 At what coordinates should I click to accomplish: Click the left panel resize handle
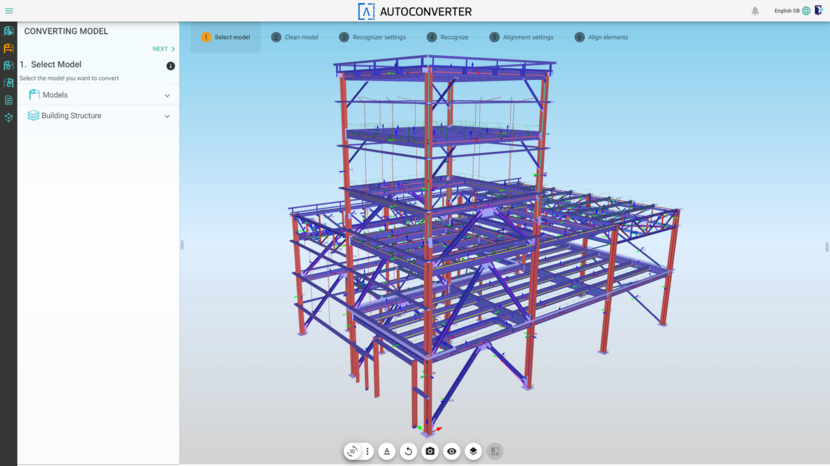[182, 245]
